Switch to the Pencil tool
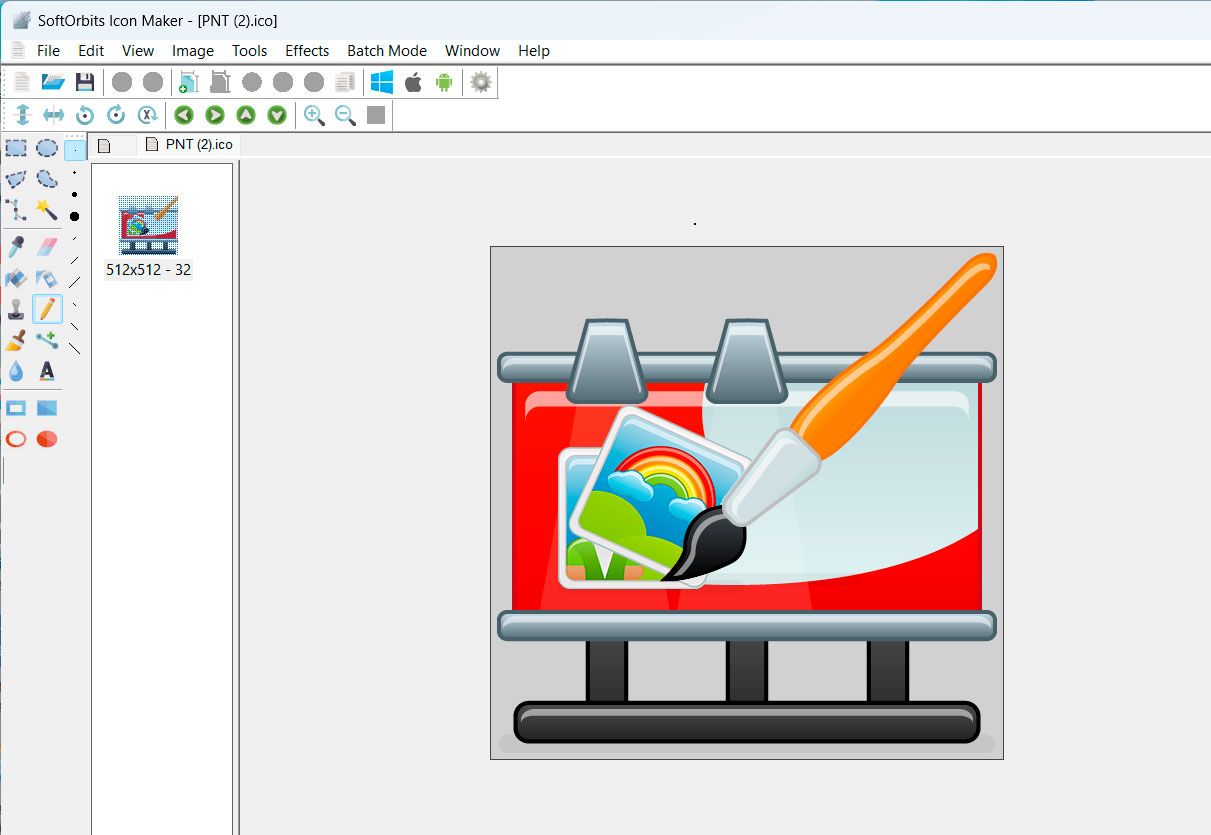This screenshot has height=835, width=1211. (47, 308)
